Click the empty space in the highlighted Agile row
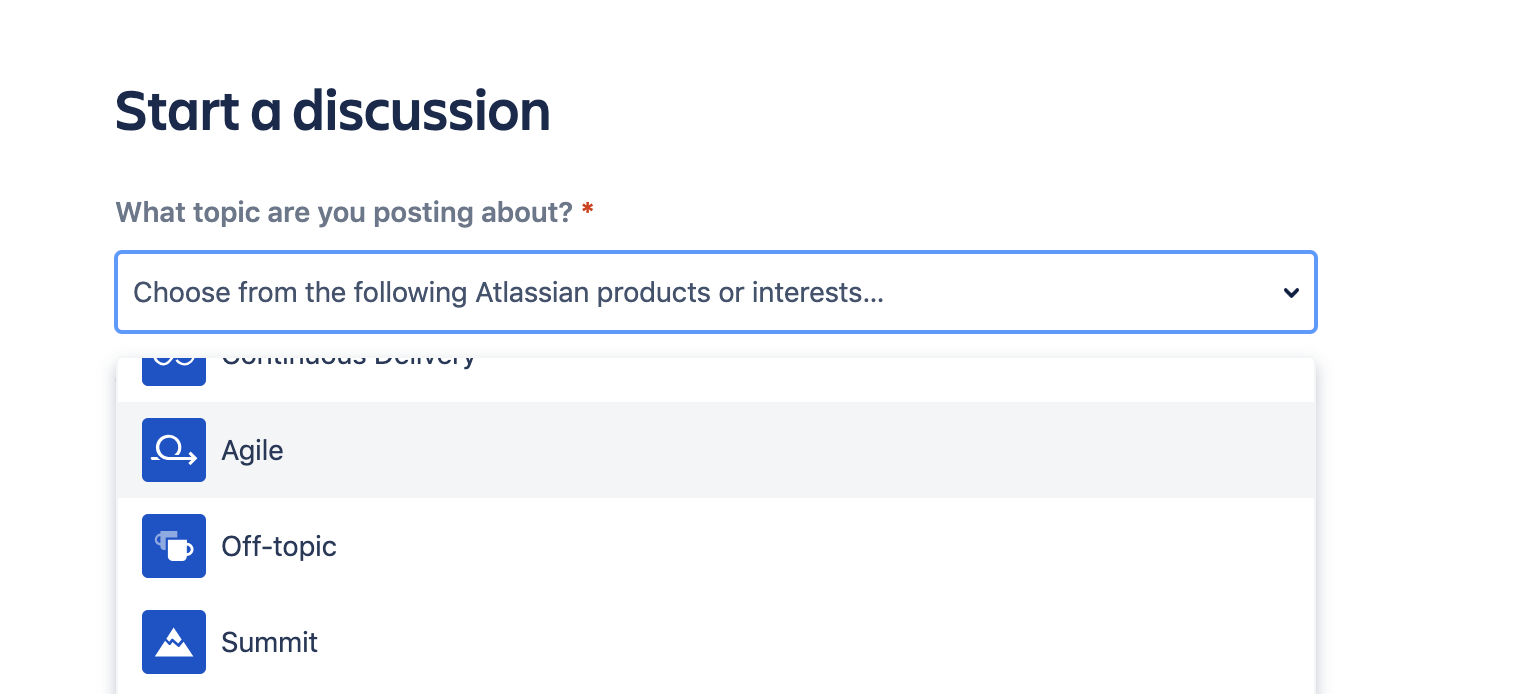1540x694 pixels. 800,450
